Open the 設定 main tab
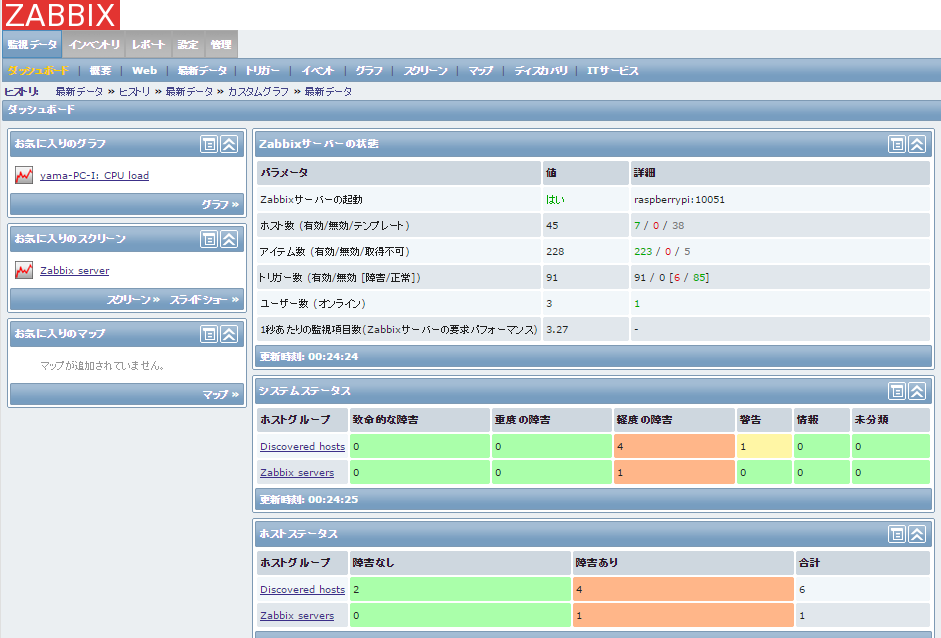 point(188,44)
